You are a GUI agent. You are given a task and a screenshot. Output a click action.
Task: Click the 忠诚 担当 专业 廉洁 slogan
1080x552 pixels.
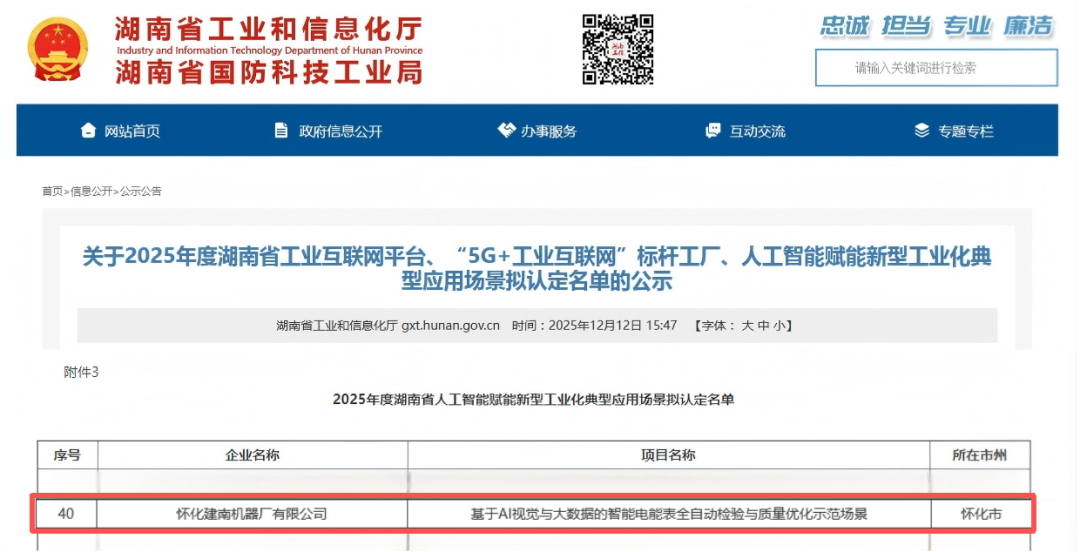(937, 26)
